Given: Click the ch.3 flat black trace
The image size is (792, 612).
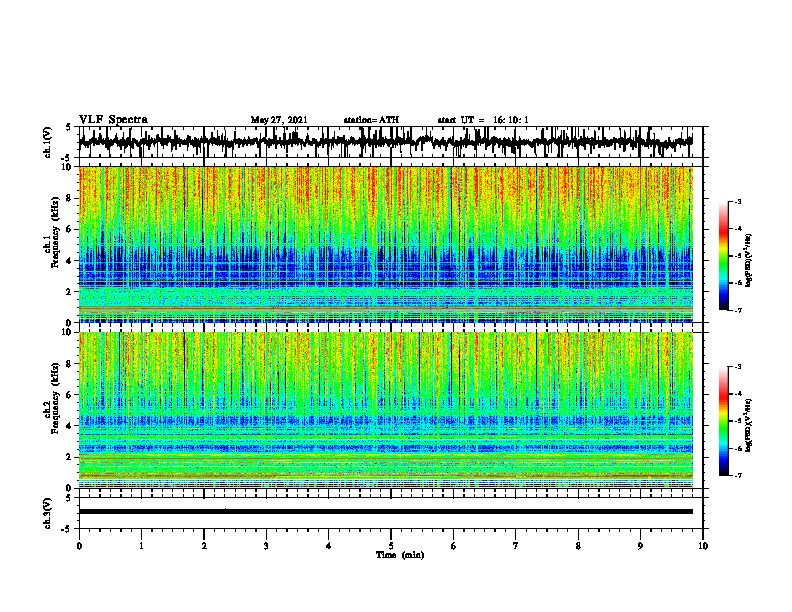Looking at the screenshot, I should (385, 512).
